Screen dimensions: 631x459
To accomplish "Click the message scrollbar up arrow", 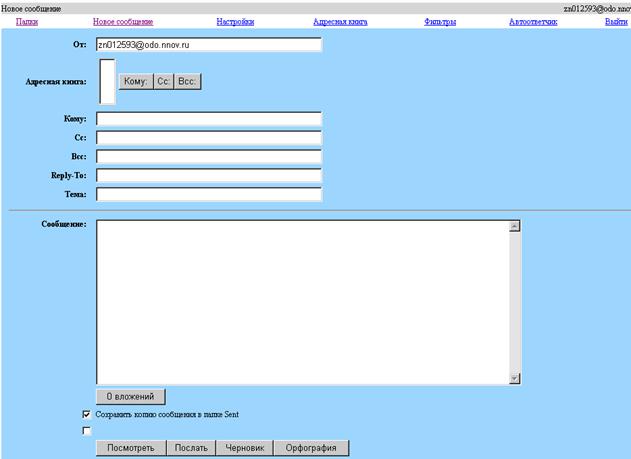I will [x=515, y=226].
